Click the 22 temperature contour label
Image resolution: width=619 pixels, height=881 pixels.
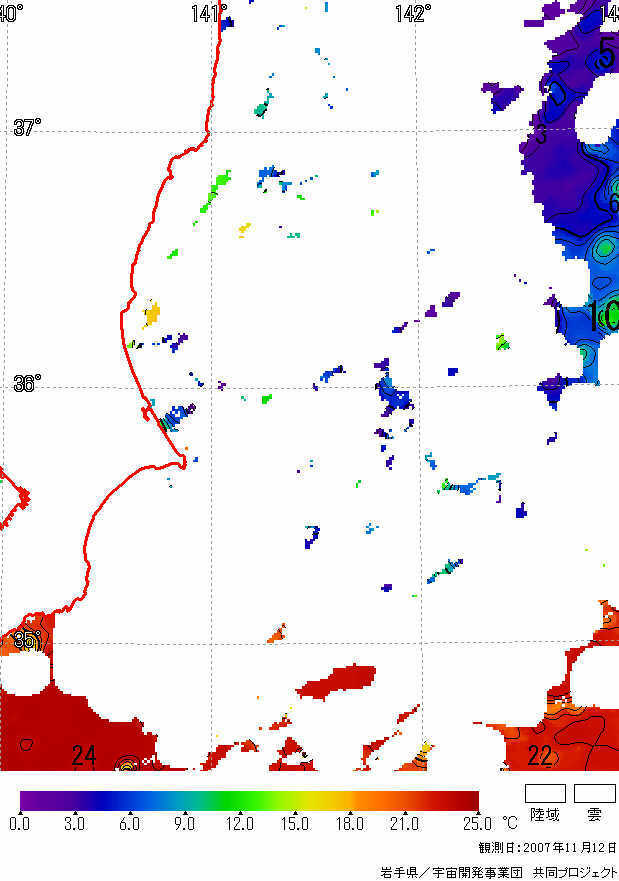click(539, 756)
